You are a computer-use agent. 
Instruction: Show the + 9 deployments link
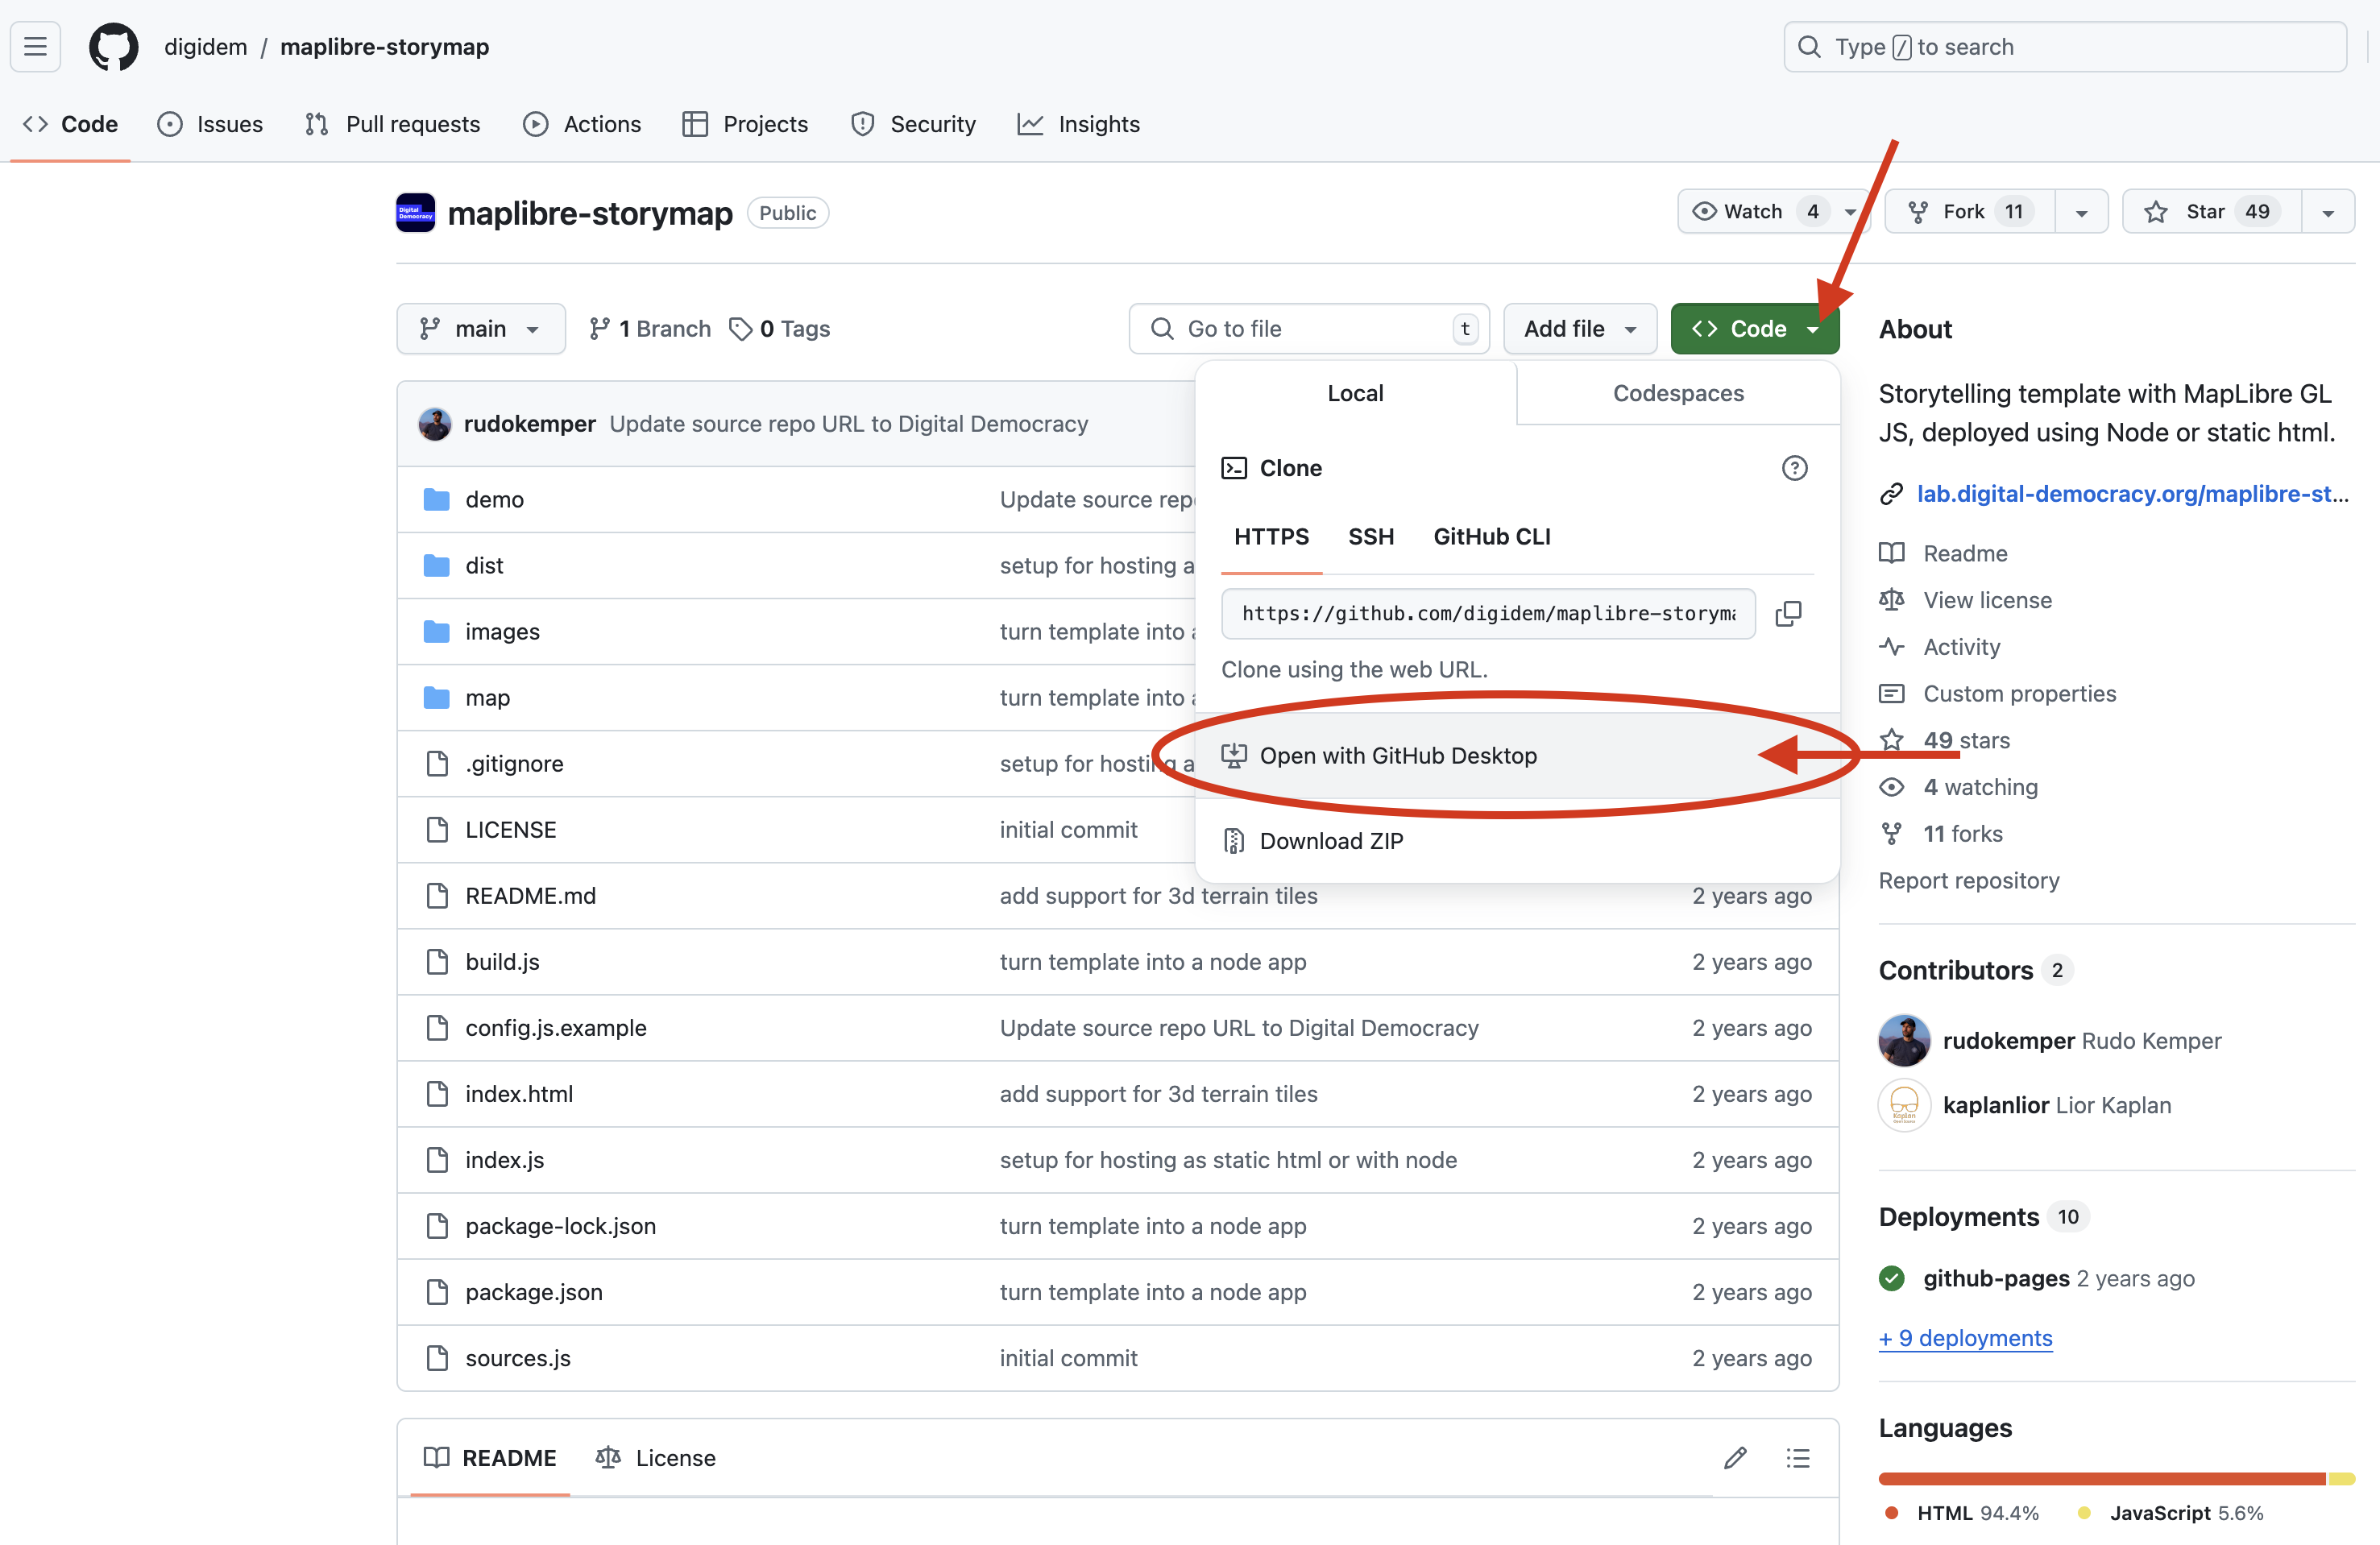(x=1964, y=1338)
